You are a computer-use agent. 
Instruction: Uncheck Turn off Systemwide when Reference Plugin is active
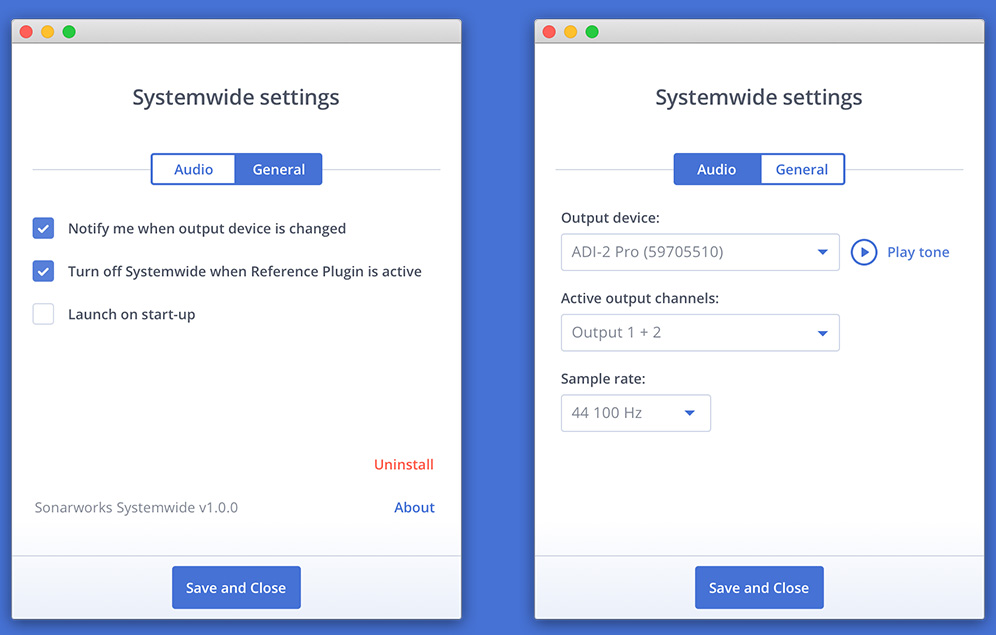[x=43, y=271]
